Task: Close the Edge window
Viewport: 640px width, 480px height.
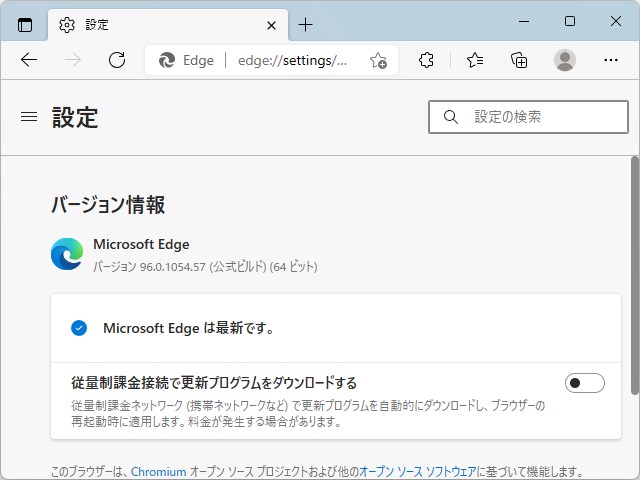Action: 616,21
